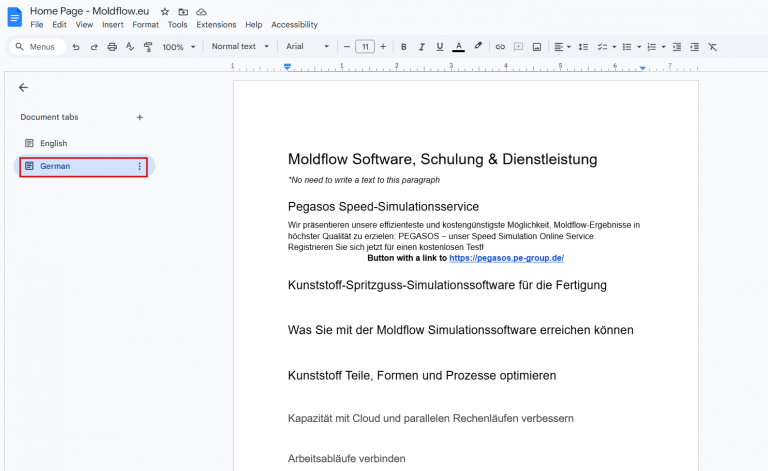
Task: Open the Format menu
Action: [x=145, y=24]
